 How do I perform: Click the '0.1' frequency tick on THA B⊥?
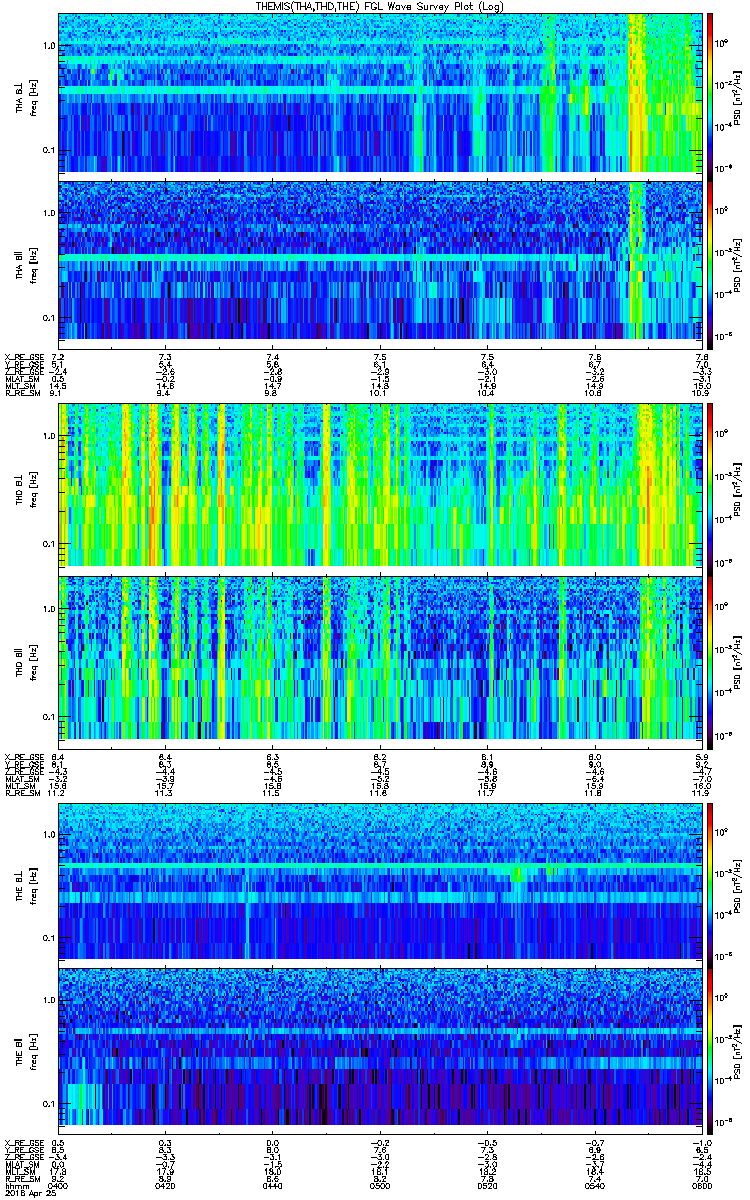click(48, 150)
